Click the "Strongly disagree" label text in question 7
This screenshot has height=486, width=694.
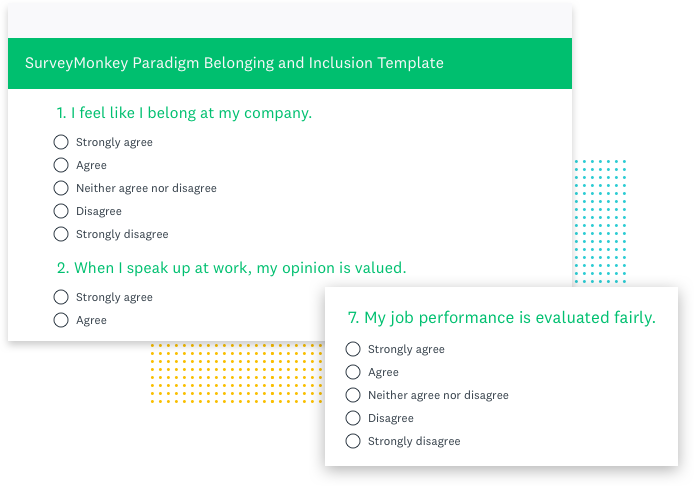pyautogui.click(x=414, y=441)
